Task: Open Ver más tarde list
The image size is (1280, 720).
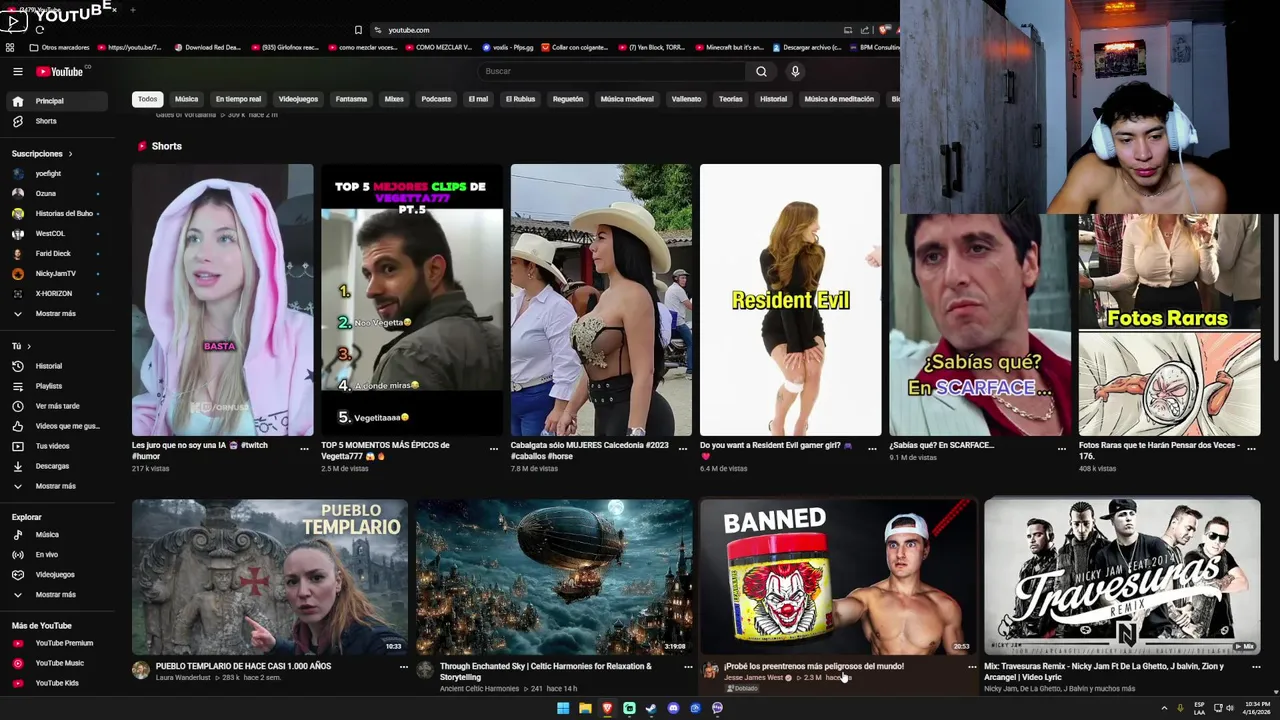Action: (x=55, y=406)
